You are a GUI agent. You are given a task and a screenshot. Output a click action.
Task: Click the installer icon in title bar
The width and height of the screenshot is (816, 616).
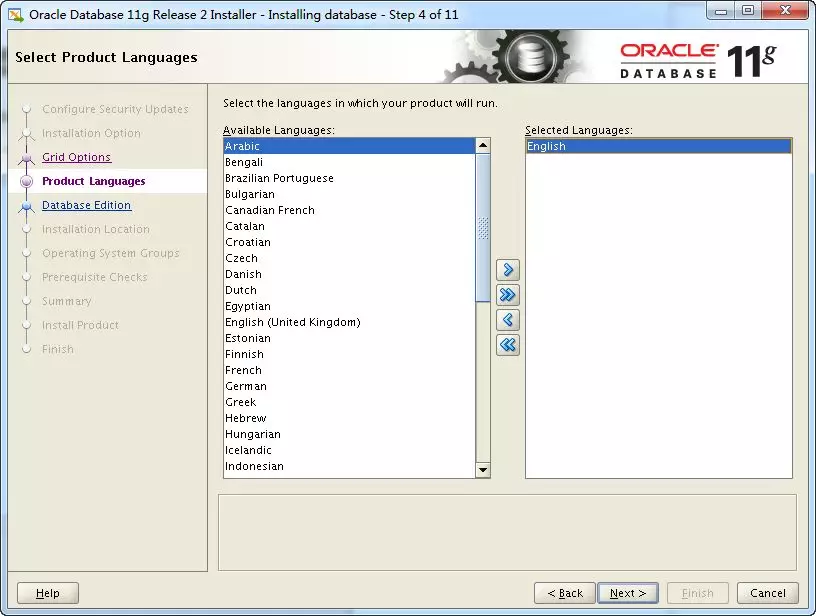click(x=16, y=15)
